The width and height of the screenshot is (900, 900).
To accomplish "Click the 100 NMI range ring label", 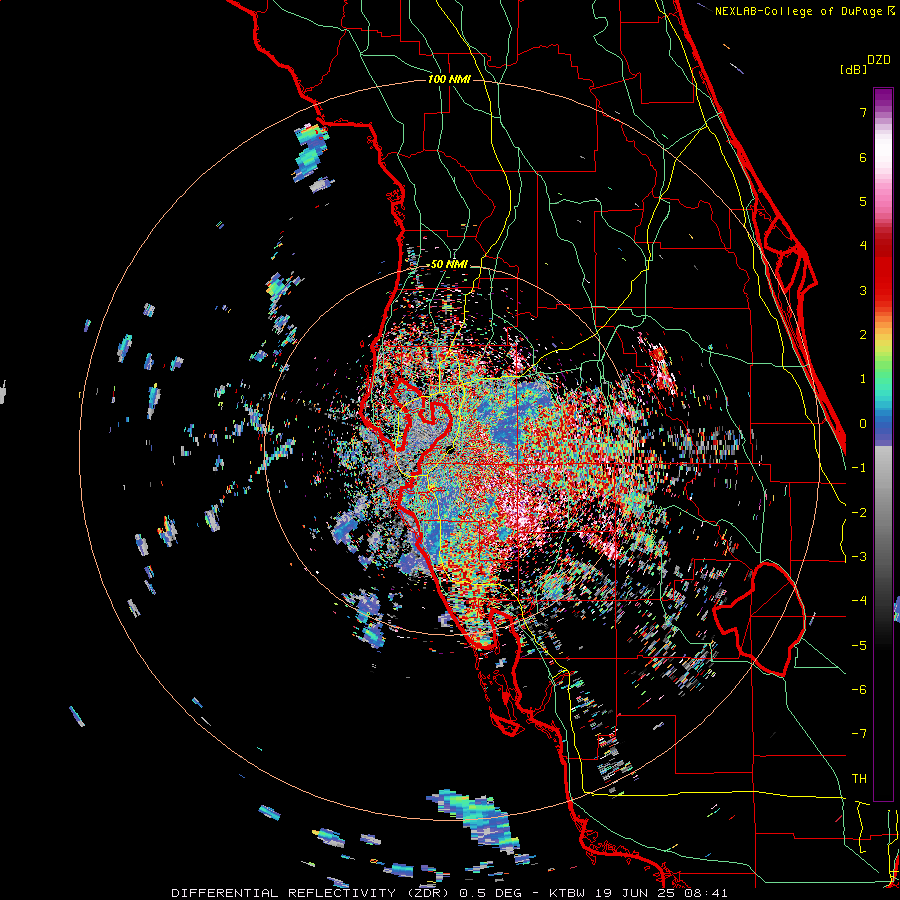I will (449, 79).
